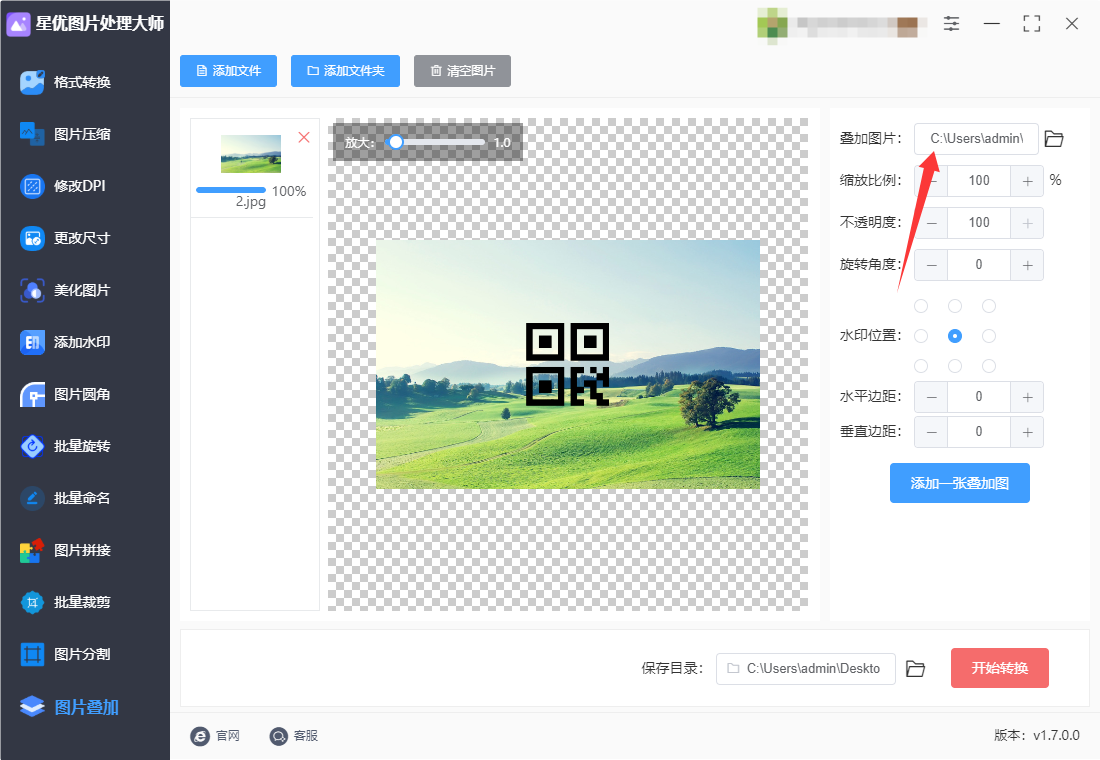This screenshot has height=760, width=1100.
Task: Open the 批量裁剪 batch crop tool
Action: [x=65, y=602]
